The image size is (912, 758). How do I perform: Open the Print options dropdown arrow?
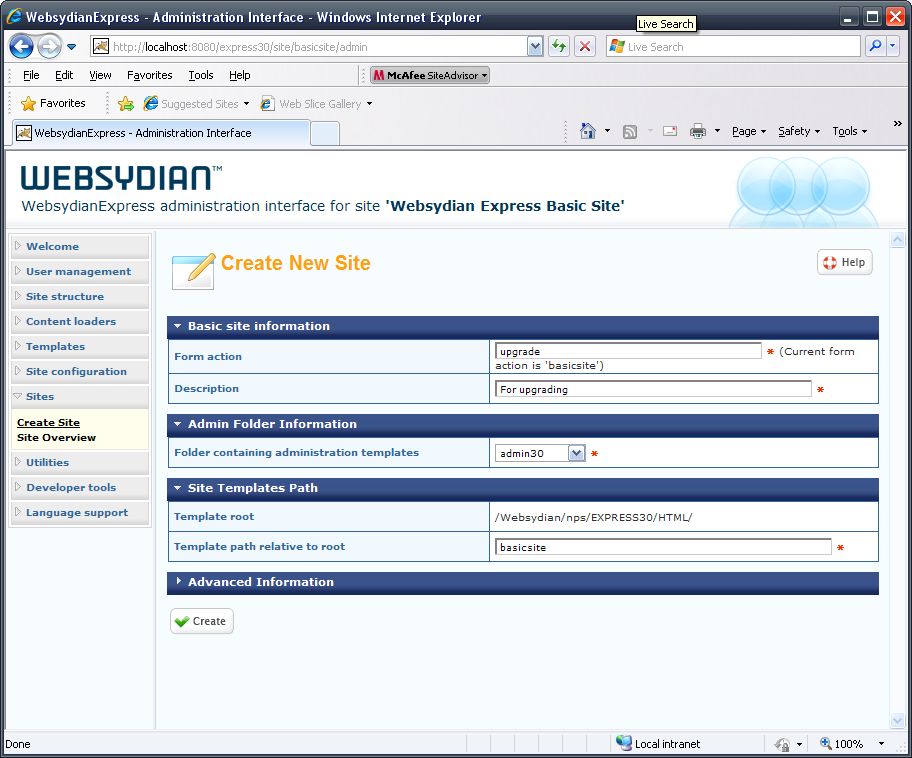[x=717, y=131]
